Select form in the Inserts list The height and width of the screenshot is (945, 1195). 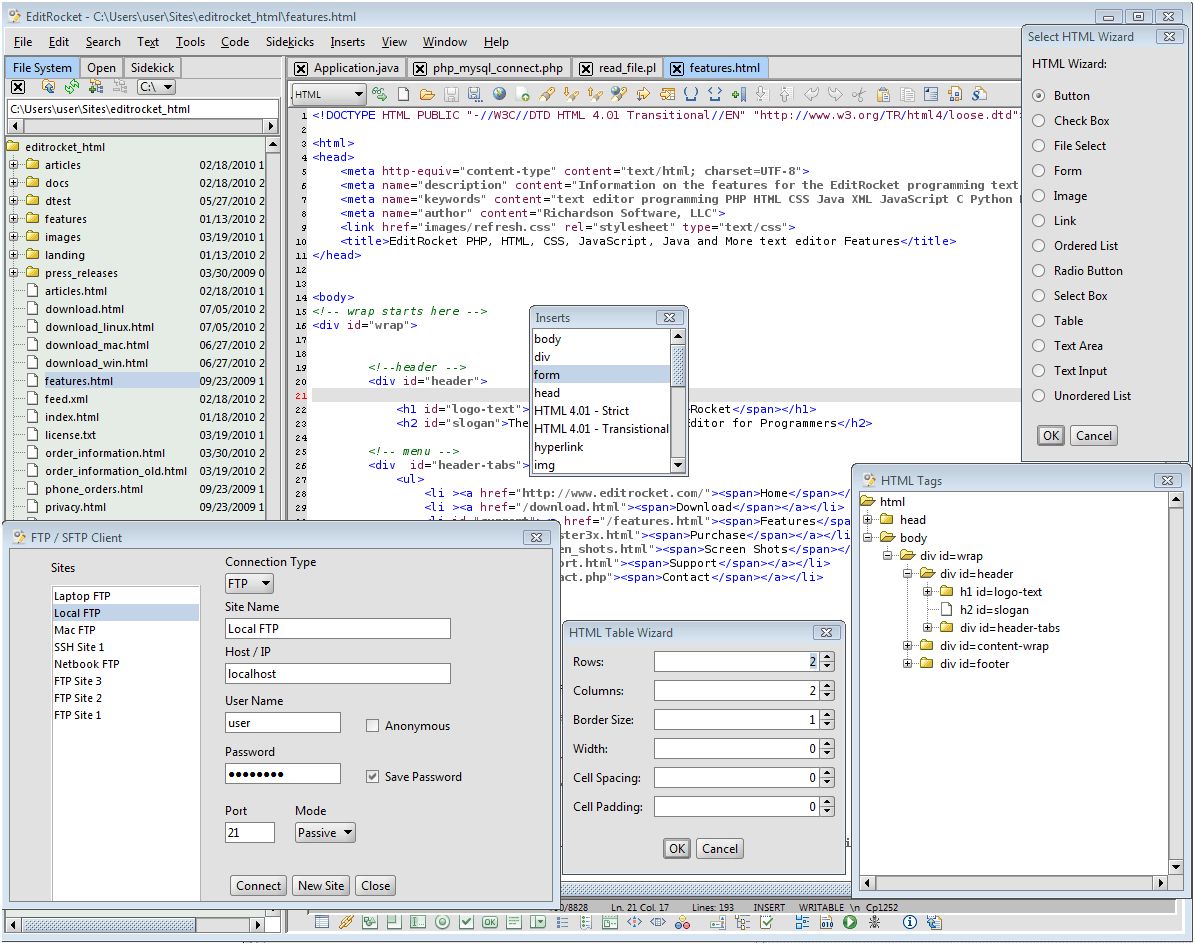547,374
